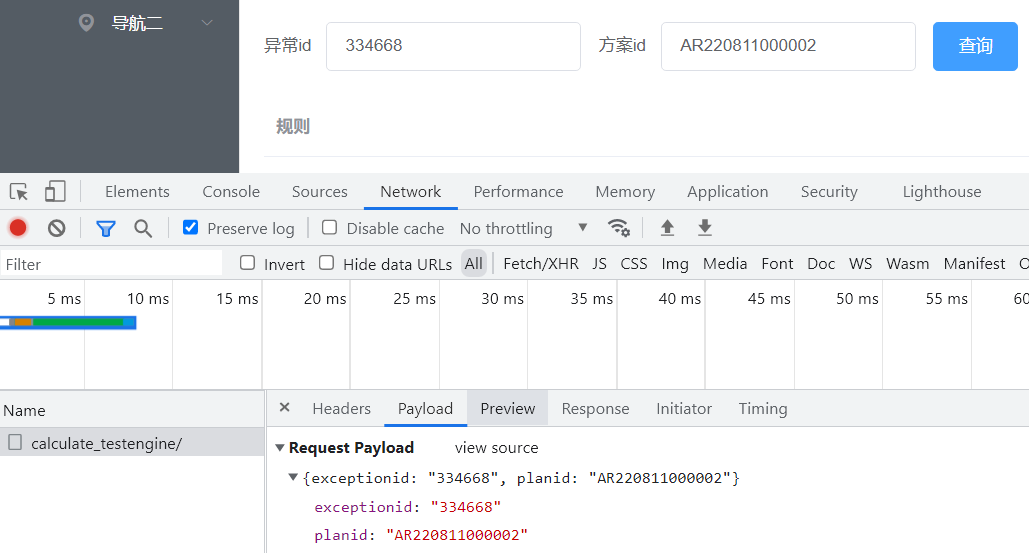The width and height of the screenshot is (1029, 553).
Task: Click the 异常id input field
Action: point(453,46)
